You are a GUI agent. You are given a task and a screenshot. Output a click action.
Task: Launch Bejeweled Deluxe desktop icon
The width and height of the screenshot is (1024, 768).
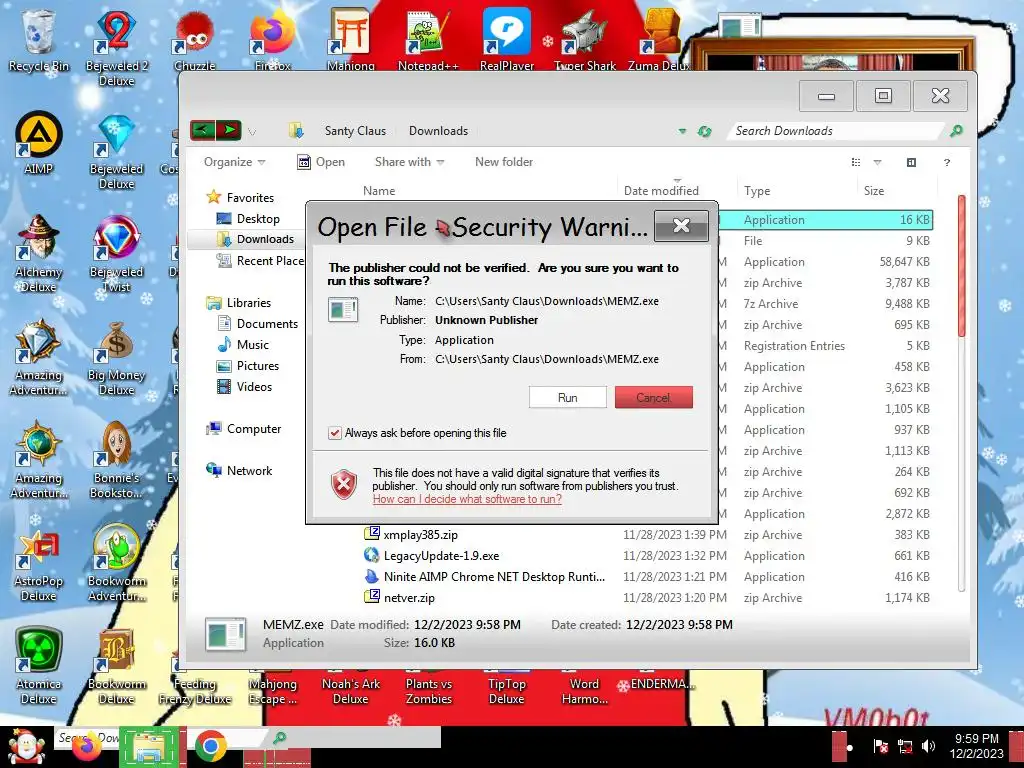click(x=116, y=152)
